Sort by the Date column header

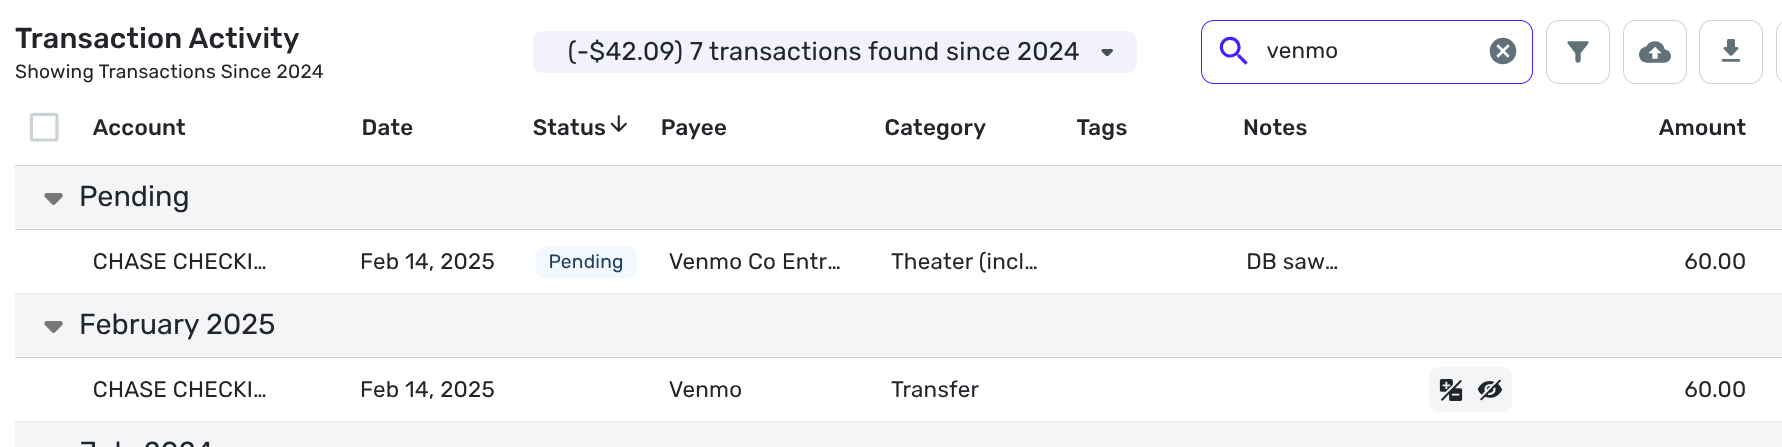pos(387,127)
